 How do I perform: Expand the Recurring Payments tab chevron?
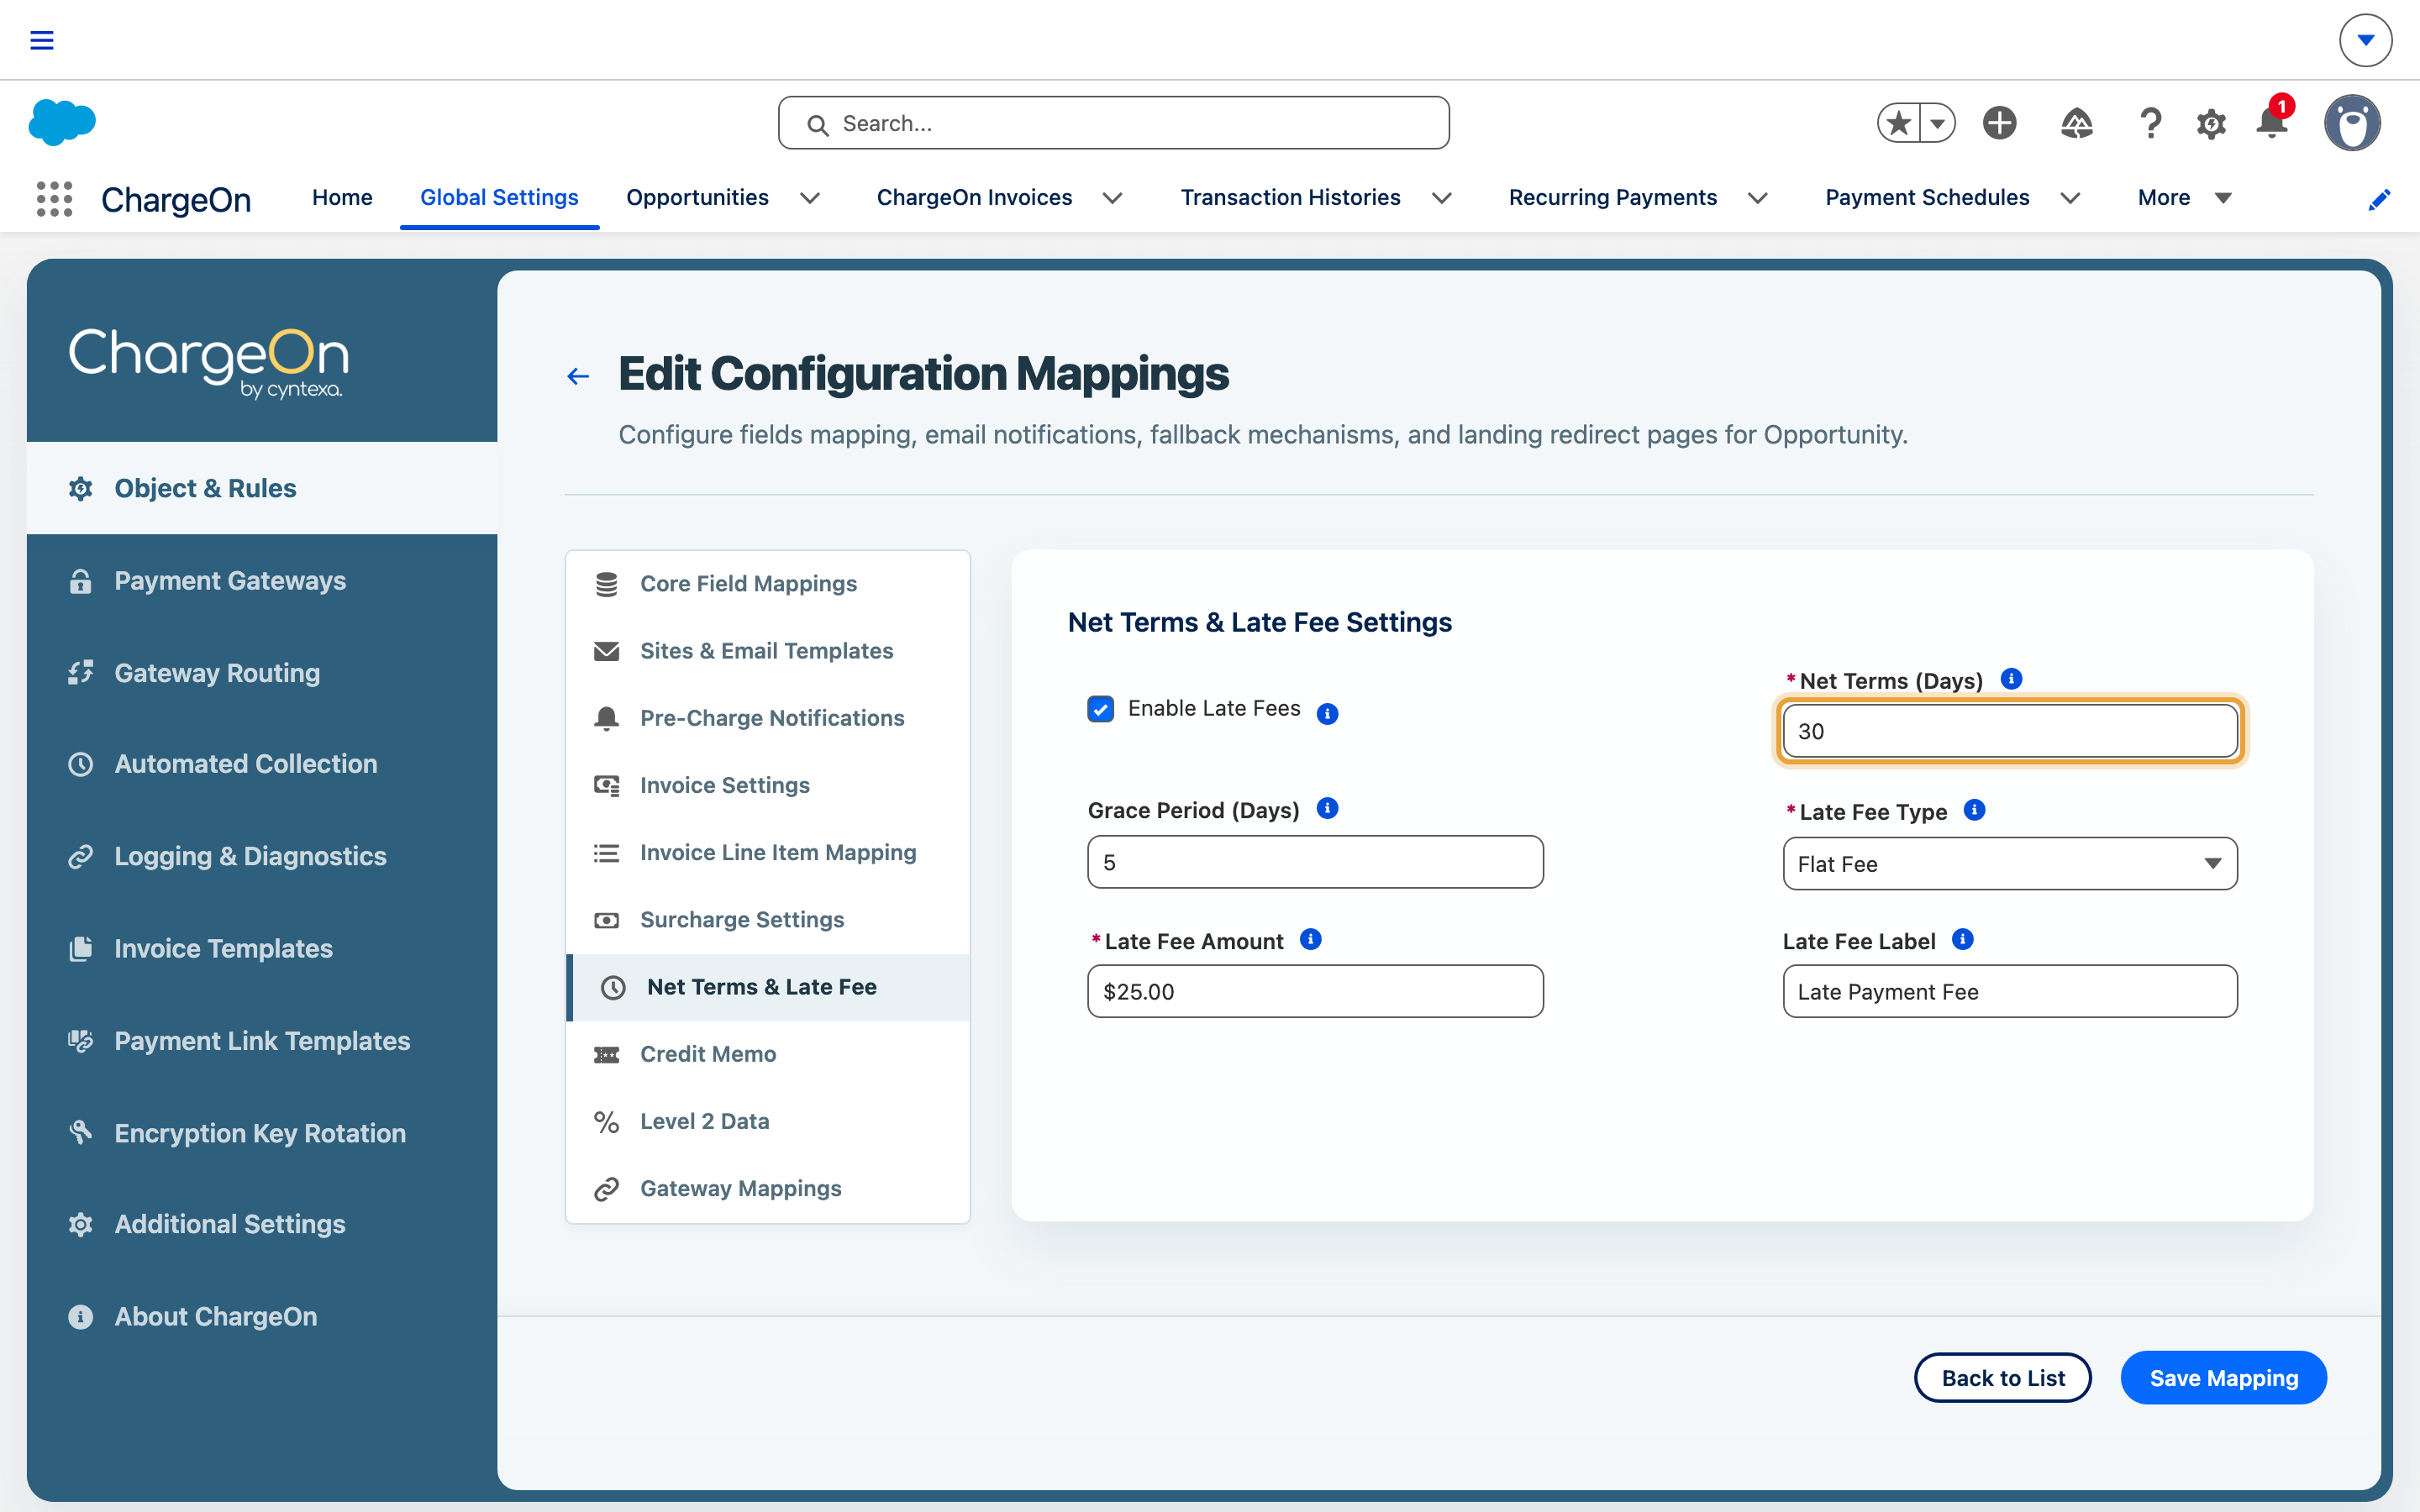1757,198
